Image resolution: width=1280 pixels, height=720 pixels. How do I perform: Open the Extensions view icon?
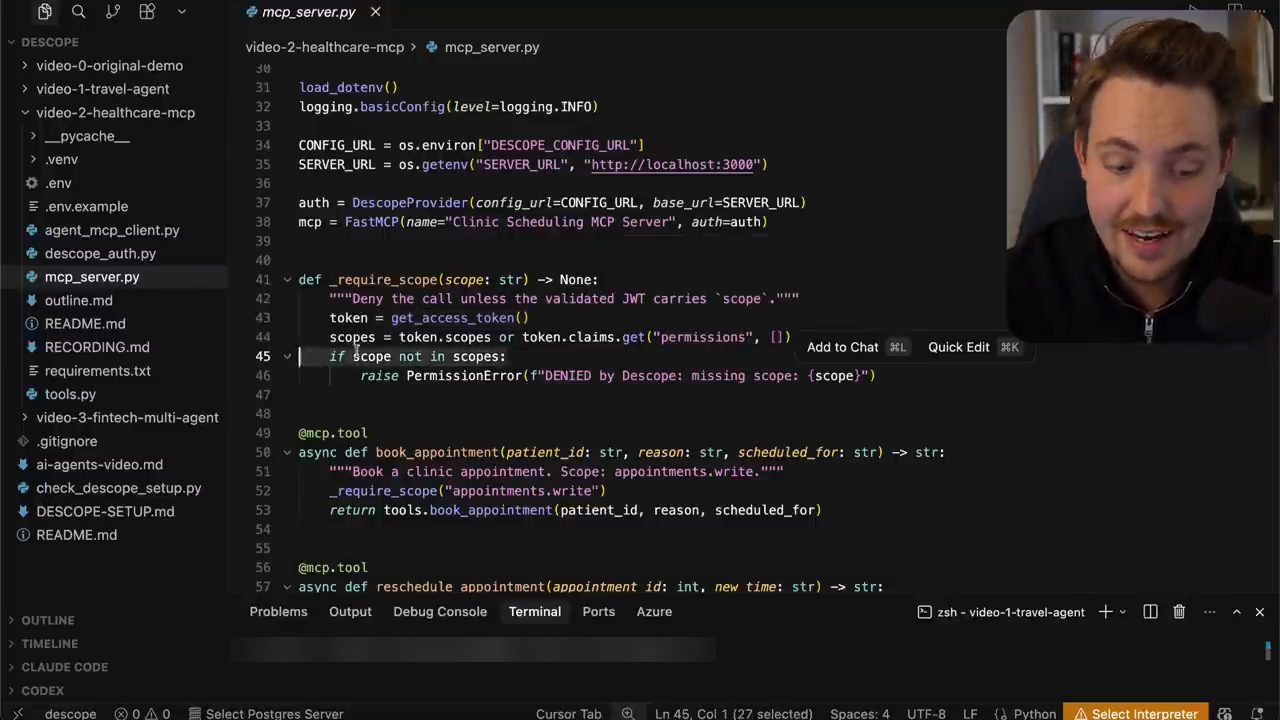147,12
